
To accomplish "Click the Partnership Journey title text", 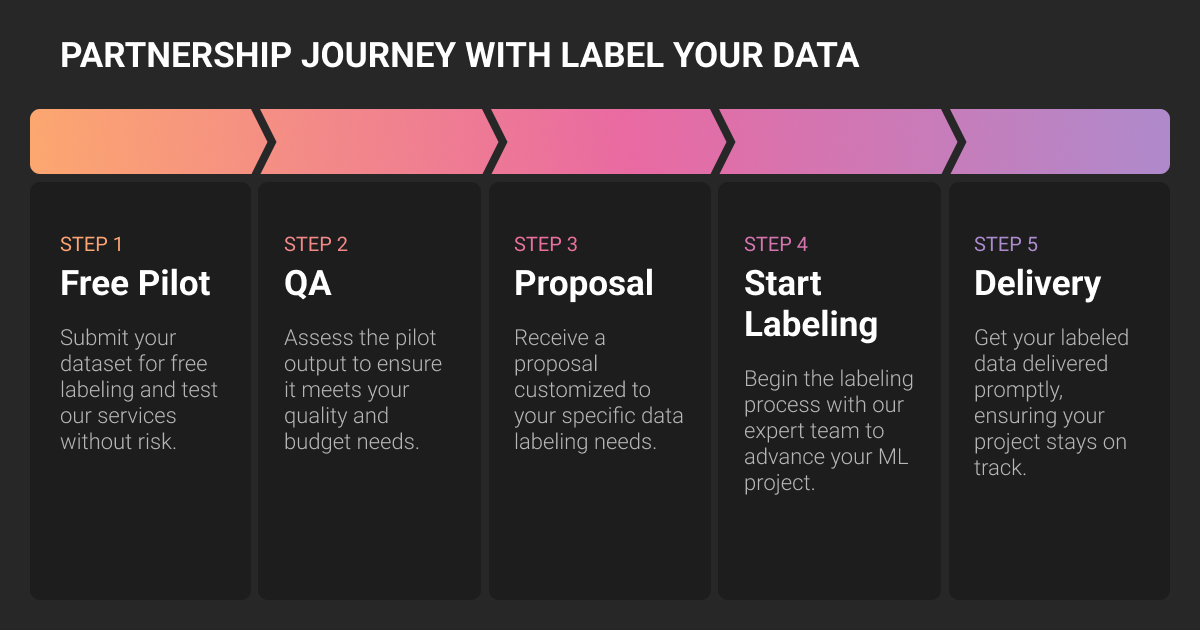I will click(459, 55).
